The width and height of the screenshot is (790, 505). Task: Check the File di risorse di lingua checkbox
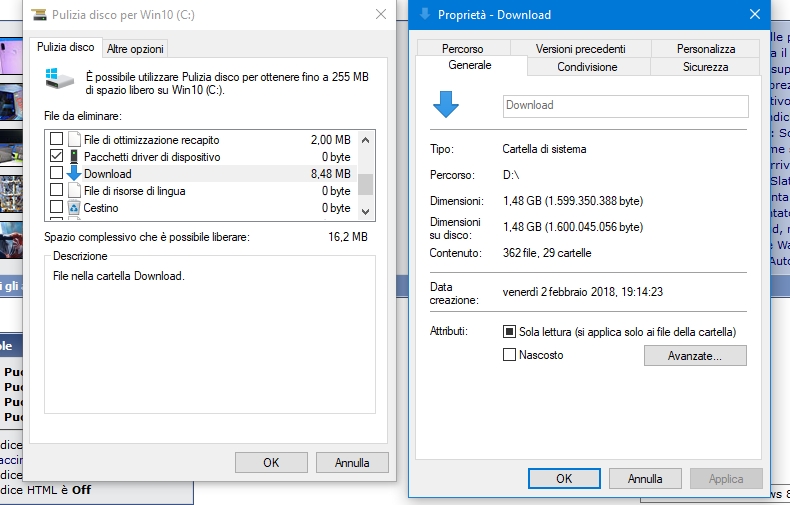[56, 190]
